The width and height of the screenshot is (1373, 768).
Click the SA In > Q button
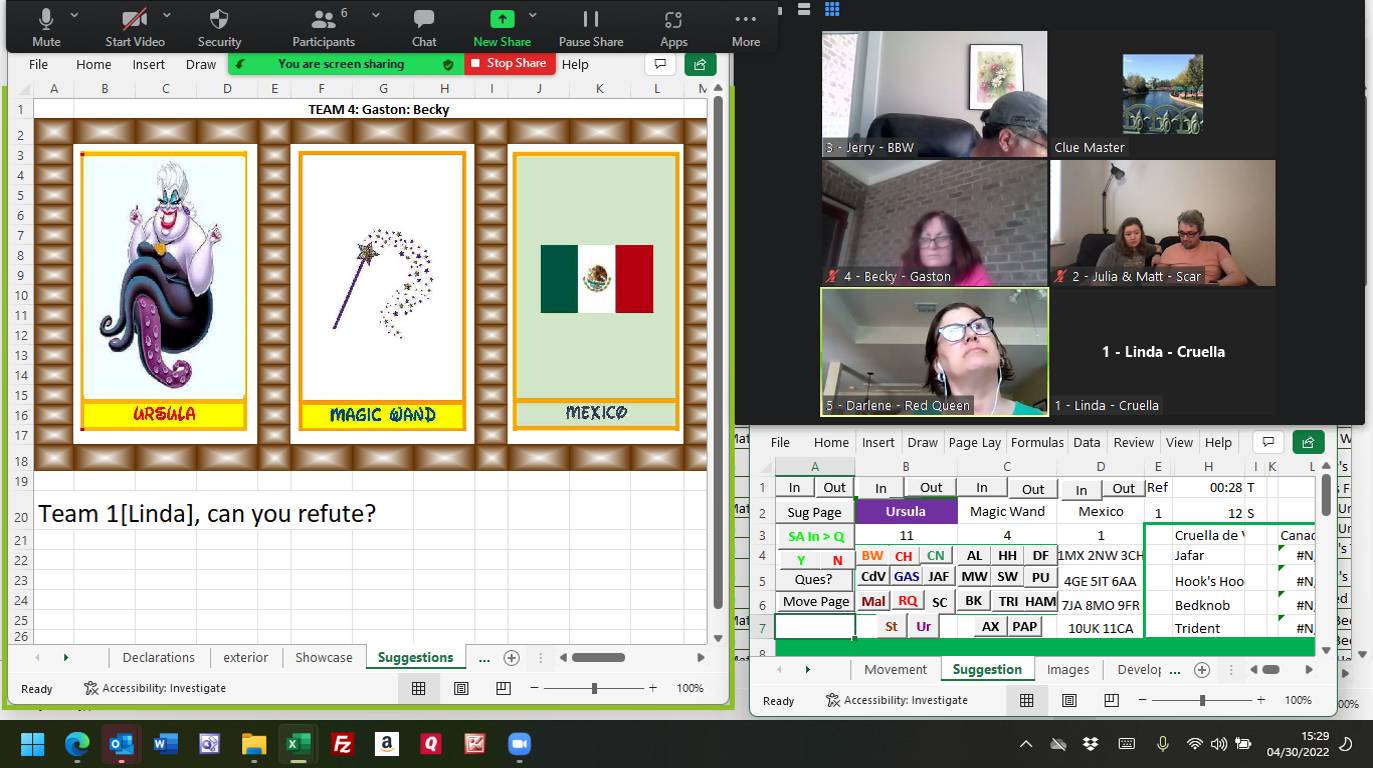[x=815, y=537]
